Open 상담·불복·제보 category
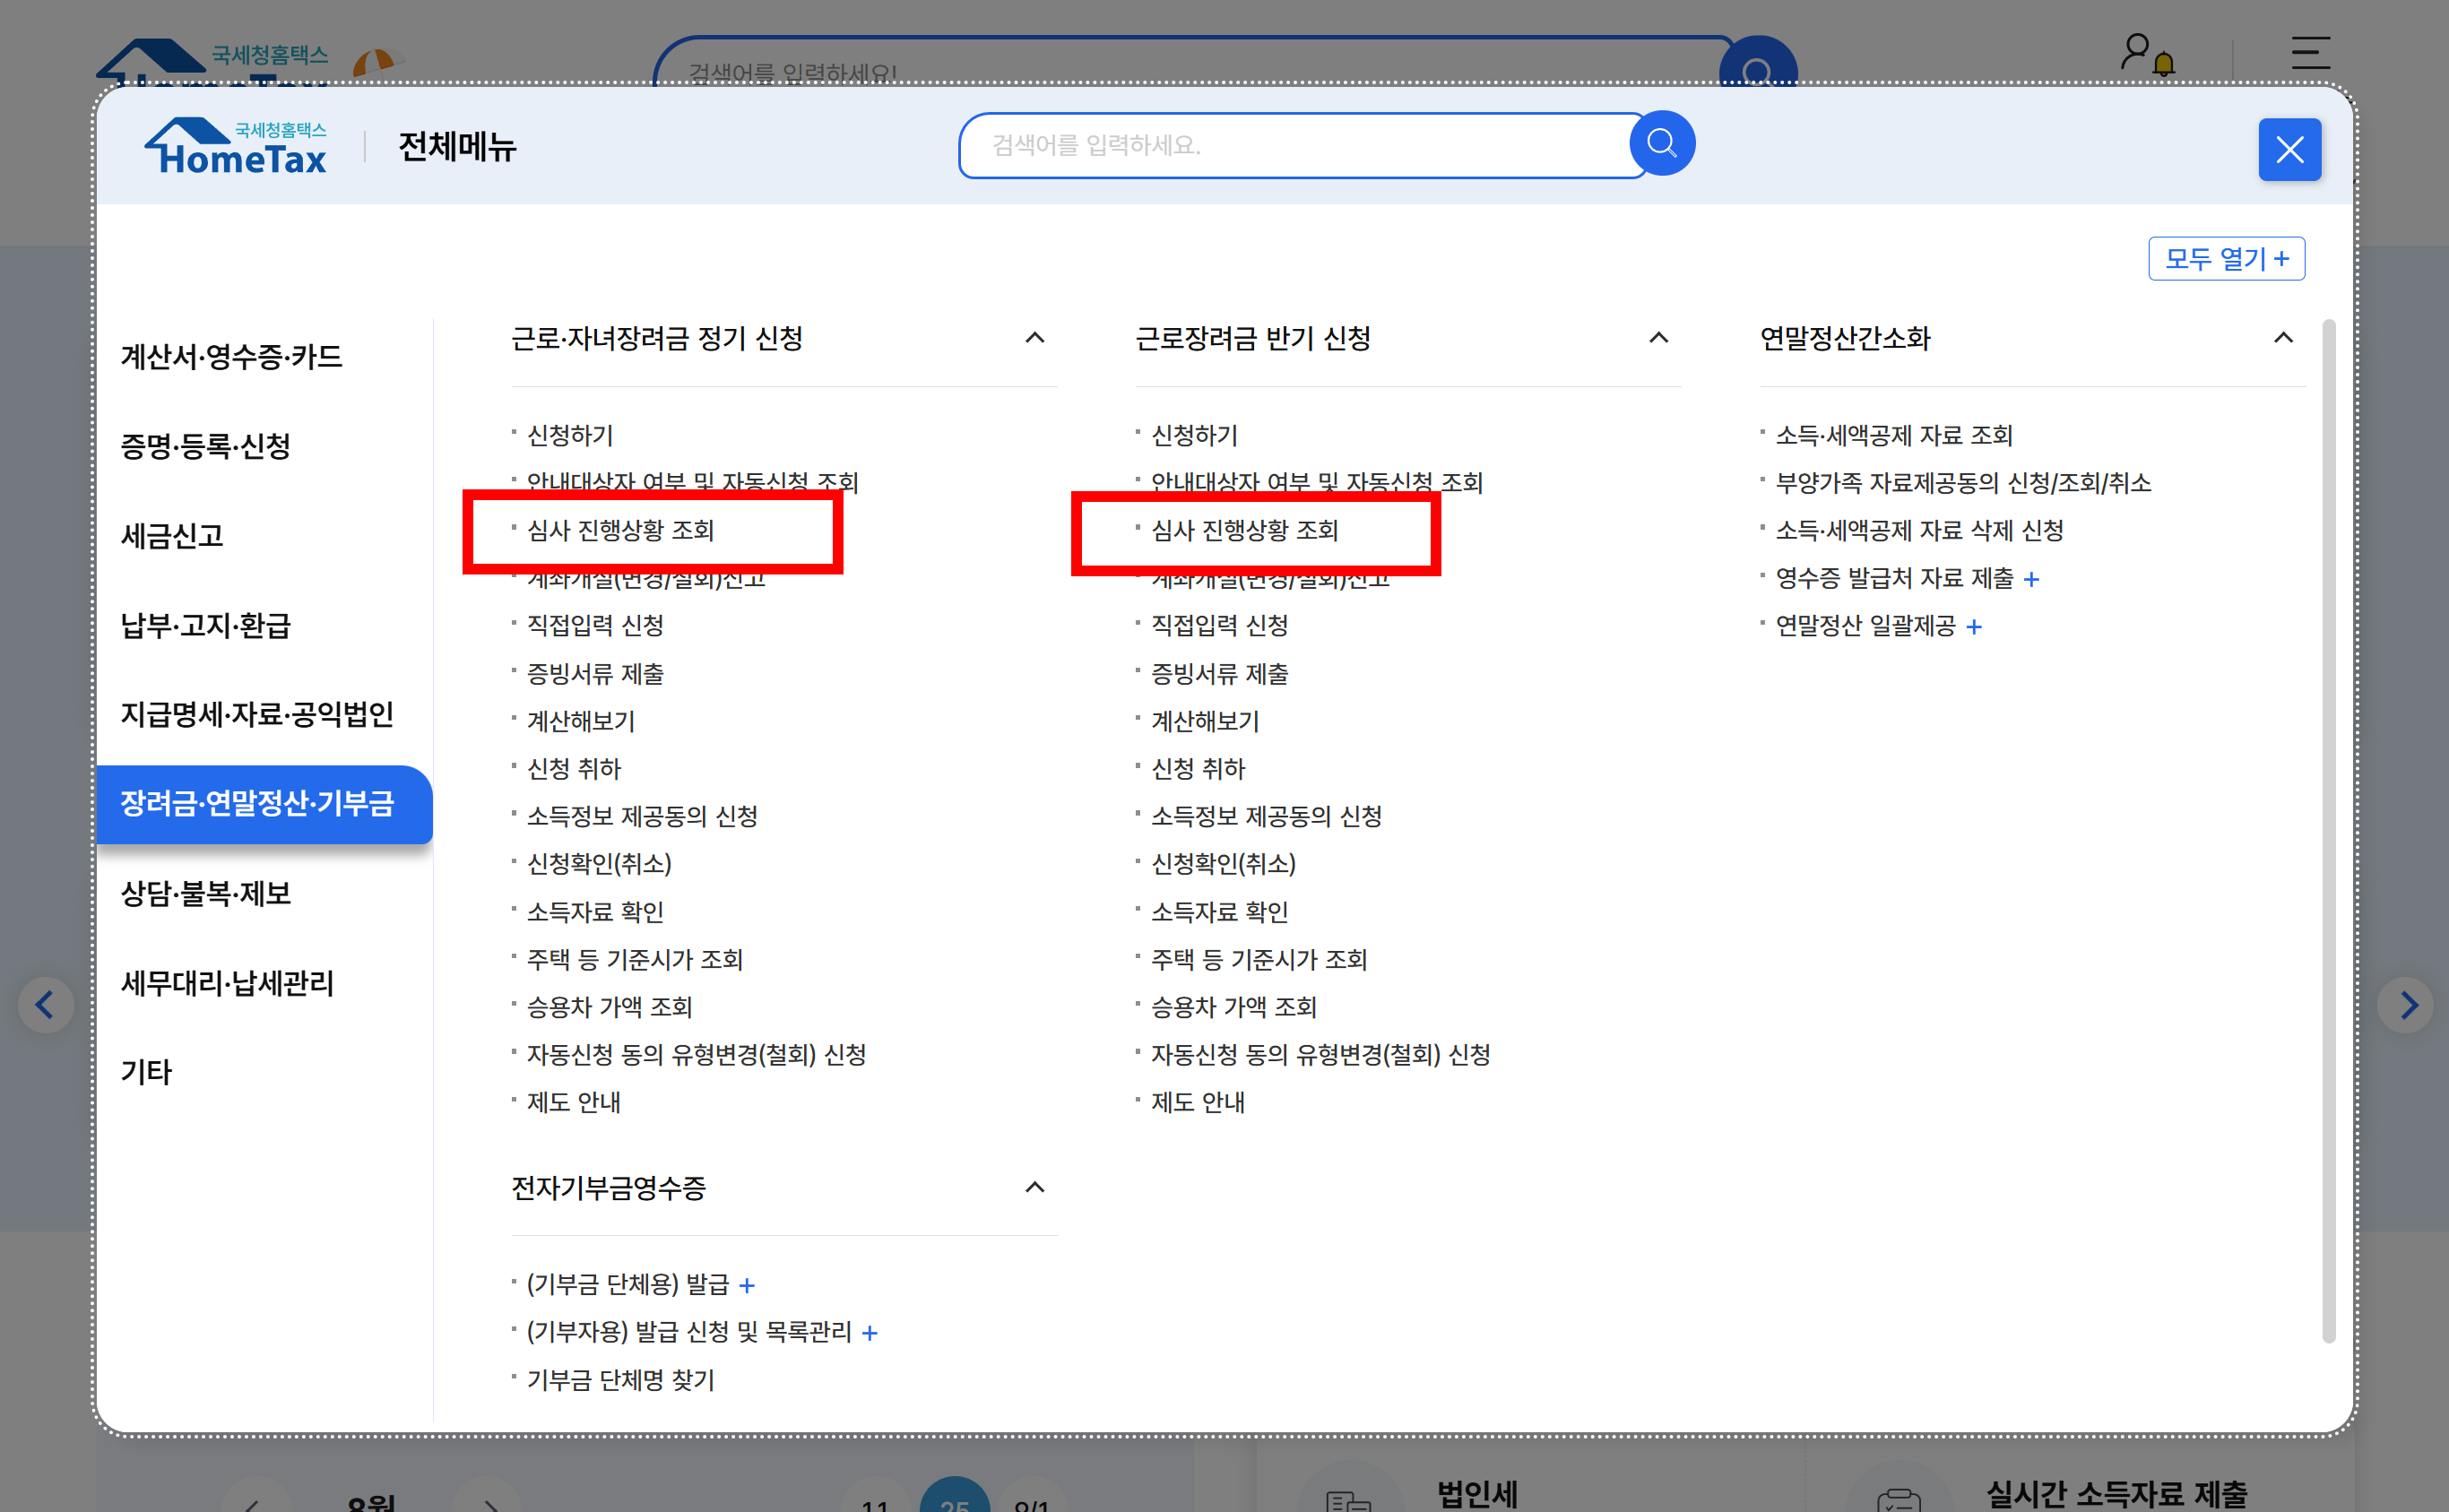This screenshot has width=2449, height=1512. pos(206,893)
